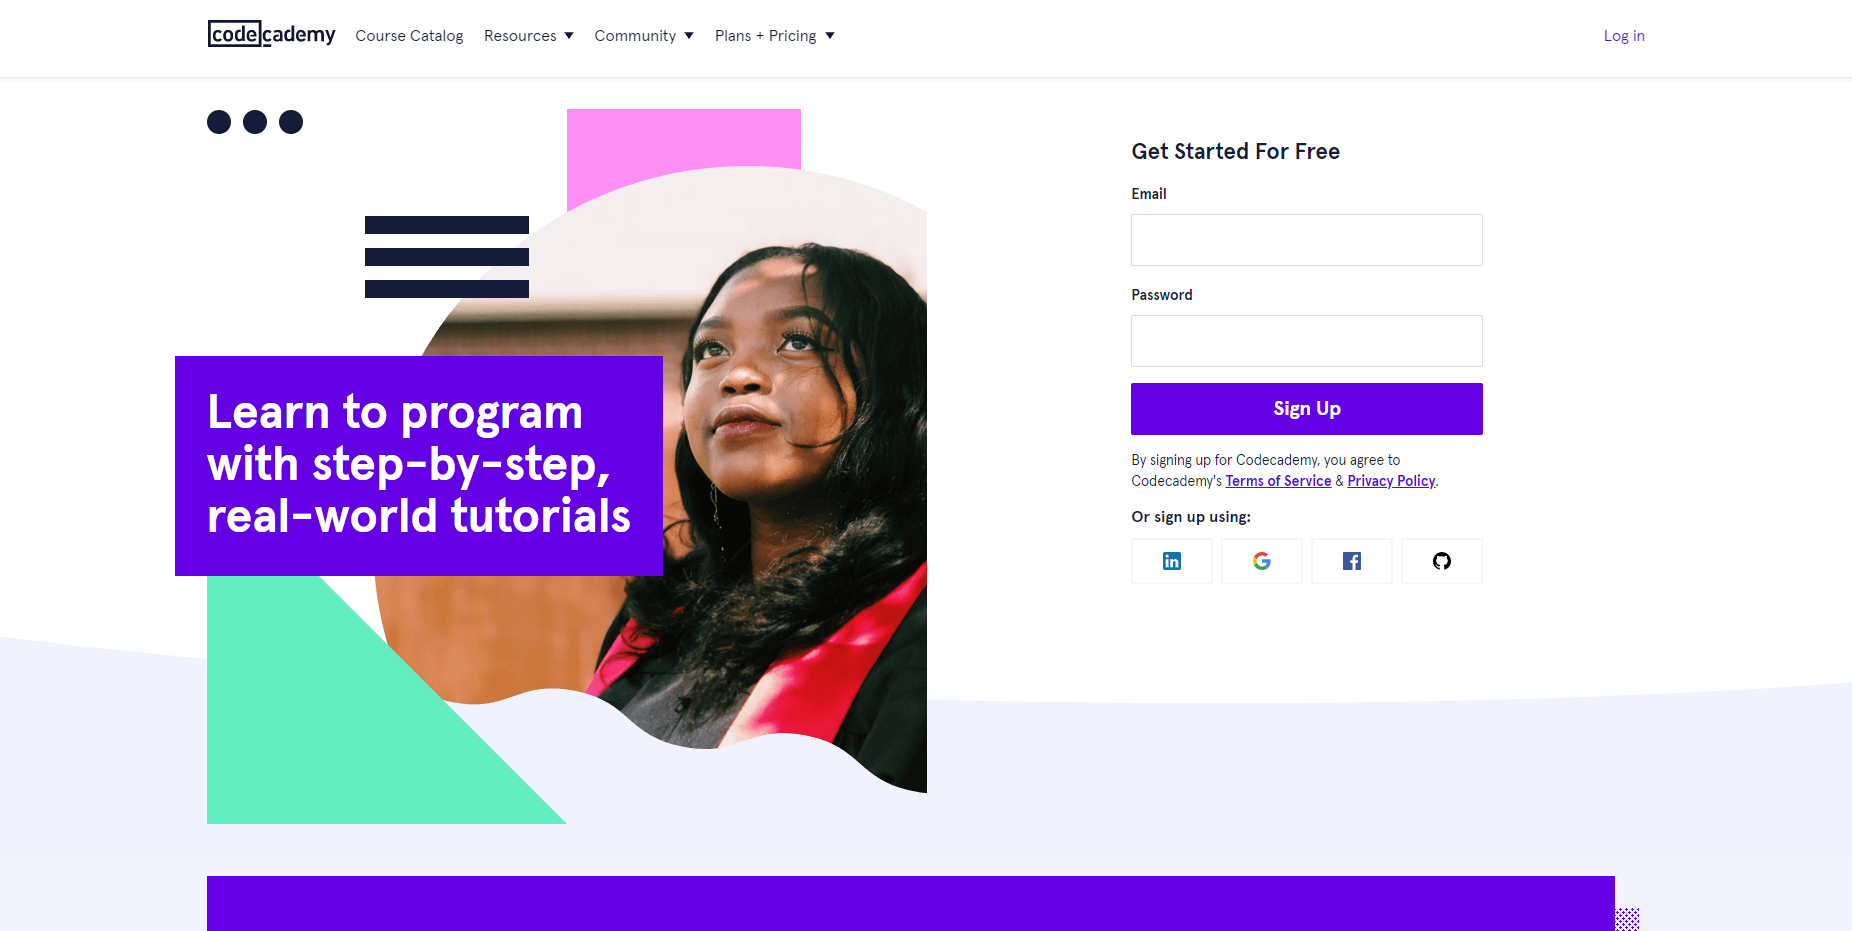This screenshot has width=1852, height=931.
Task: Click the Codecademy logo
Action: (271, 34)
